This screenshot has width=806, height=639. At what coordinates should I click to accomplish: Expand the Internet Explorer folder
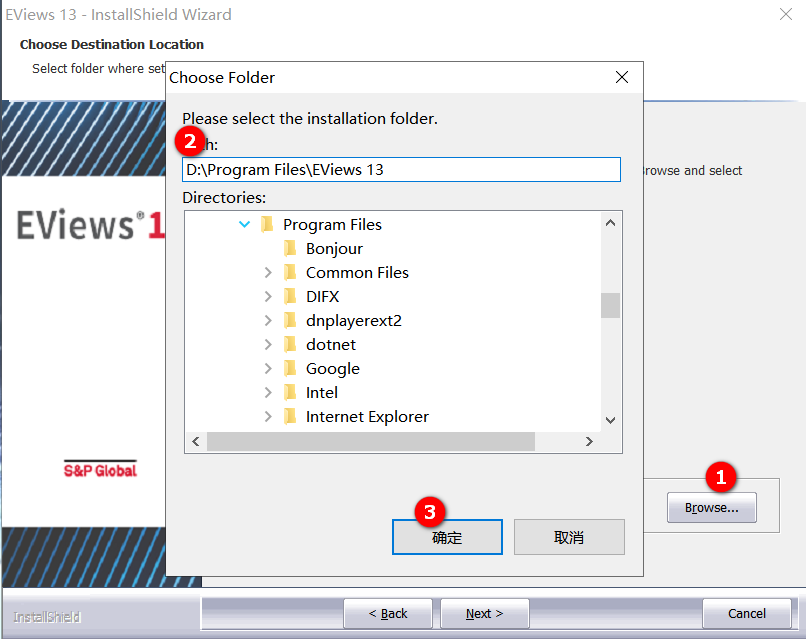[x=268, y=416]
